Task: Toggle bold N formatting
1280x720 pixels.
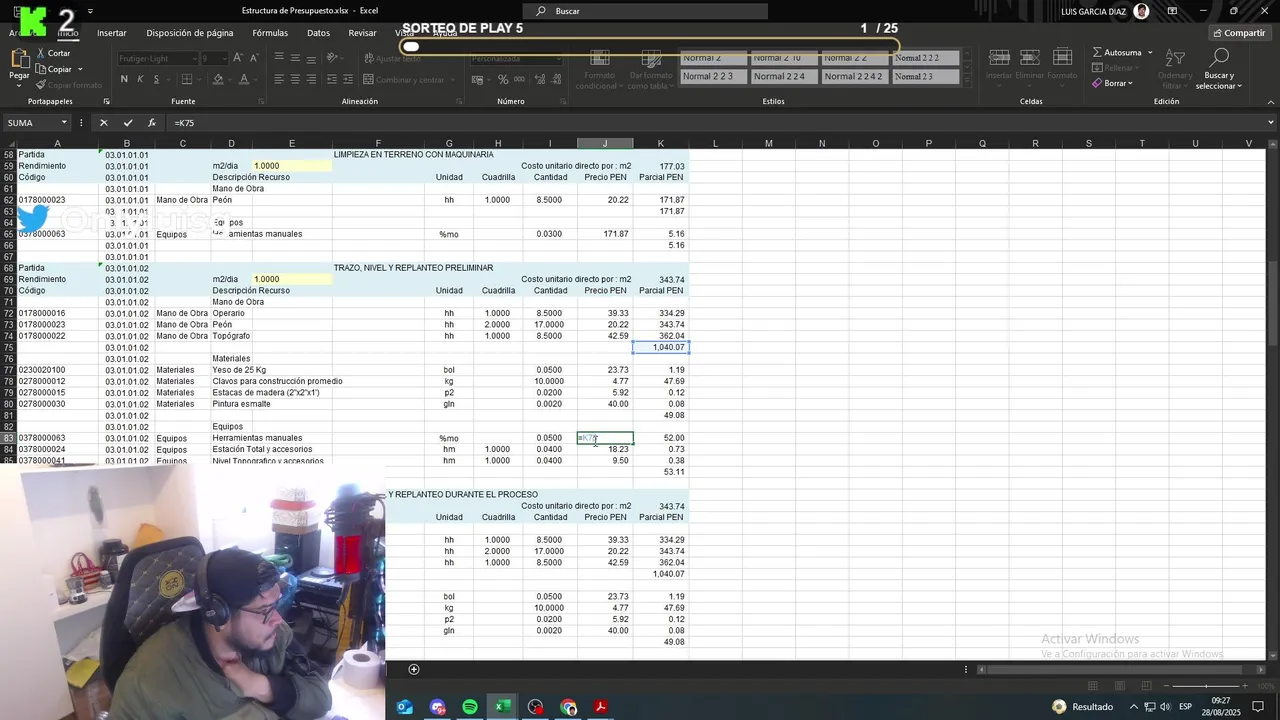Action: (124, 79)
